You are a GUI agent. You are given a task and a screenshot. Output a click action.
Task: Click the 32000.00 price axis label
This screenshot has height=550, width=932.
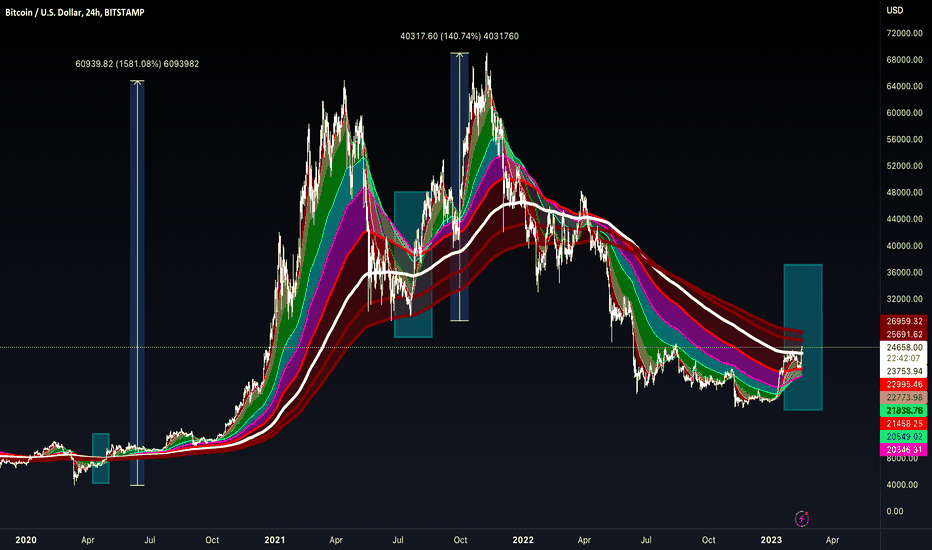tap(904, 298)
